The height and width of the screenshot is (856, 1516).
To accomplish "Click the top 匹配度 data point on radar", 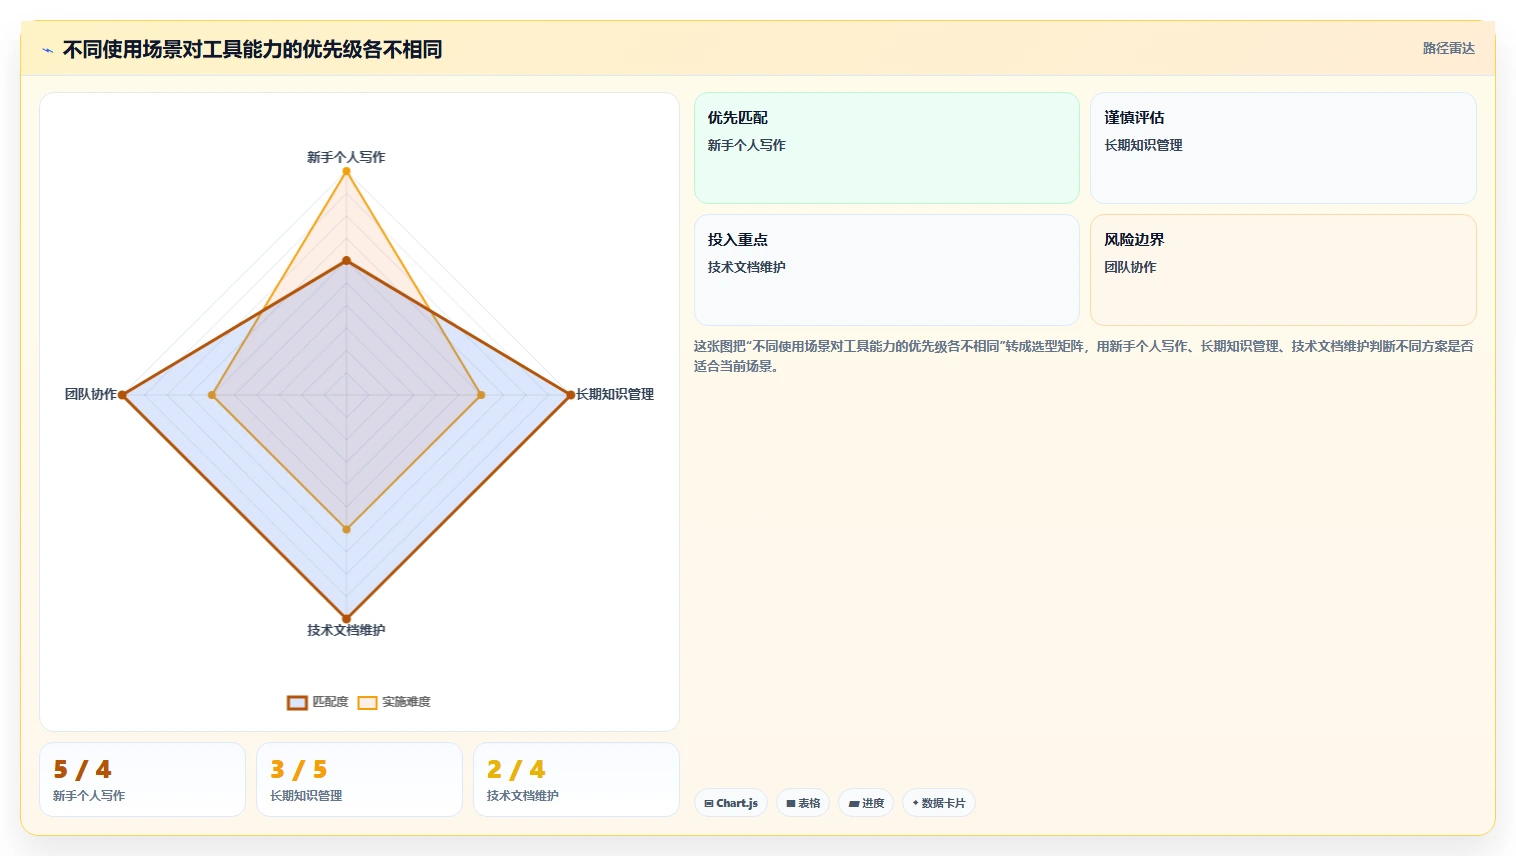I will pos(347,261).
